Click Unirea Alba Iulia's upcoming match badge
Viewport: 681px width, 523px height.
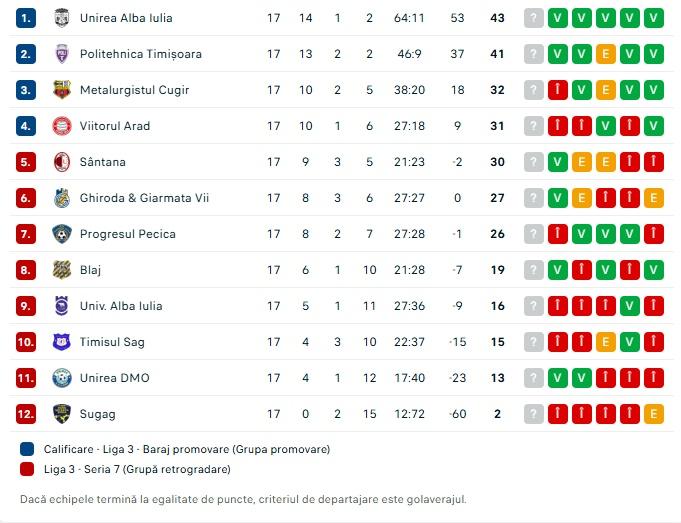pos(535,18)
